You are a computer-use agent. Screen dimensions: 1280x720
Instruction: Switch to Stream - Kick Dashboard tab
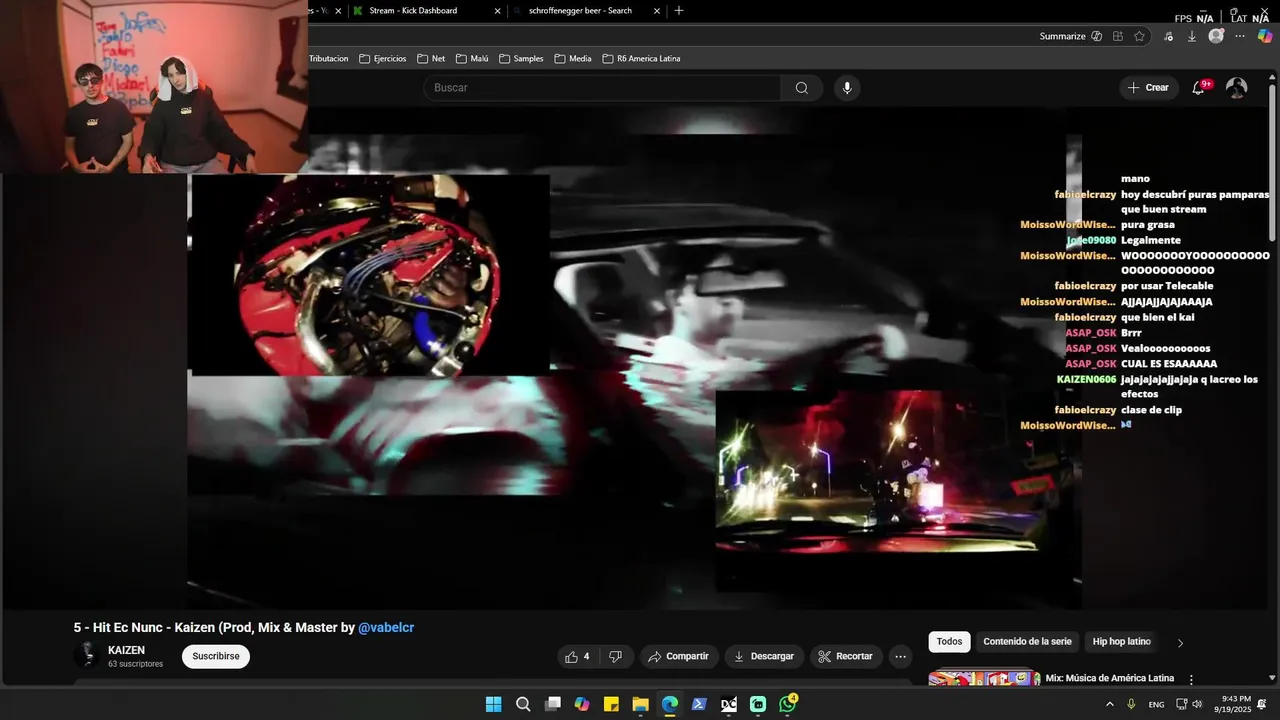pos(428,11)
